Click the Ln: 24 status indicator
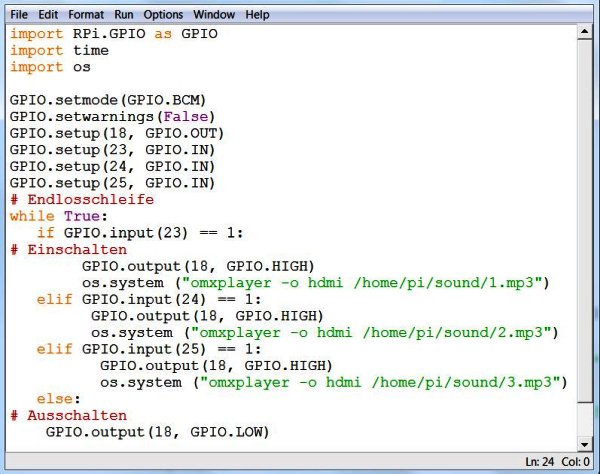The width and height of the screenshot is (600, 474). tap(542, 462)
